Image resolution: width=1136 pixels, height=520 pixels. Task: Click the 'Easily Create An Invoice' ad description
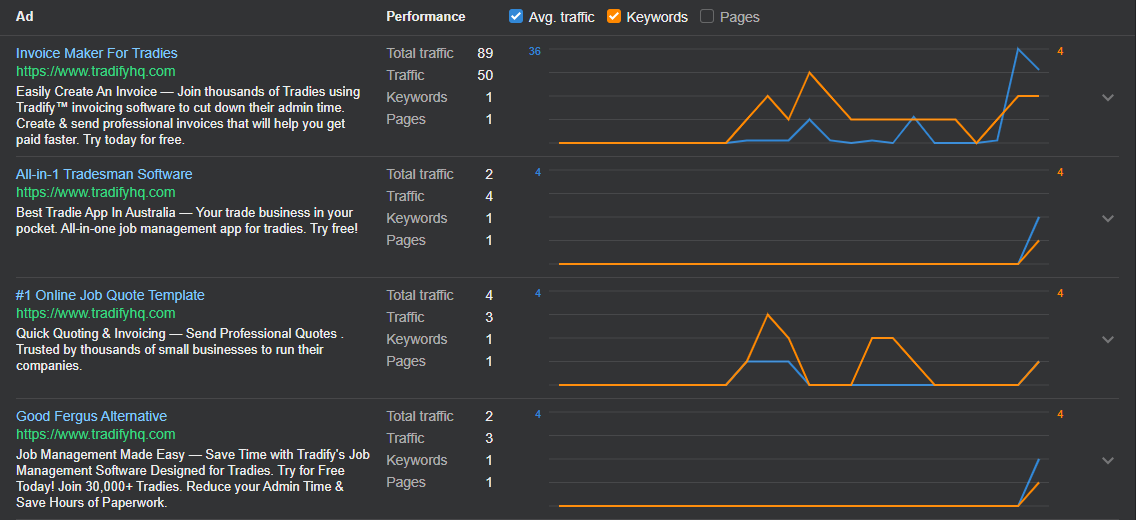point(188,116)
